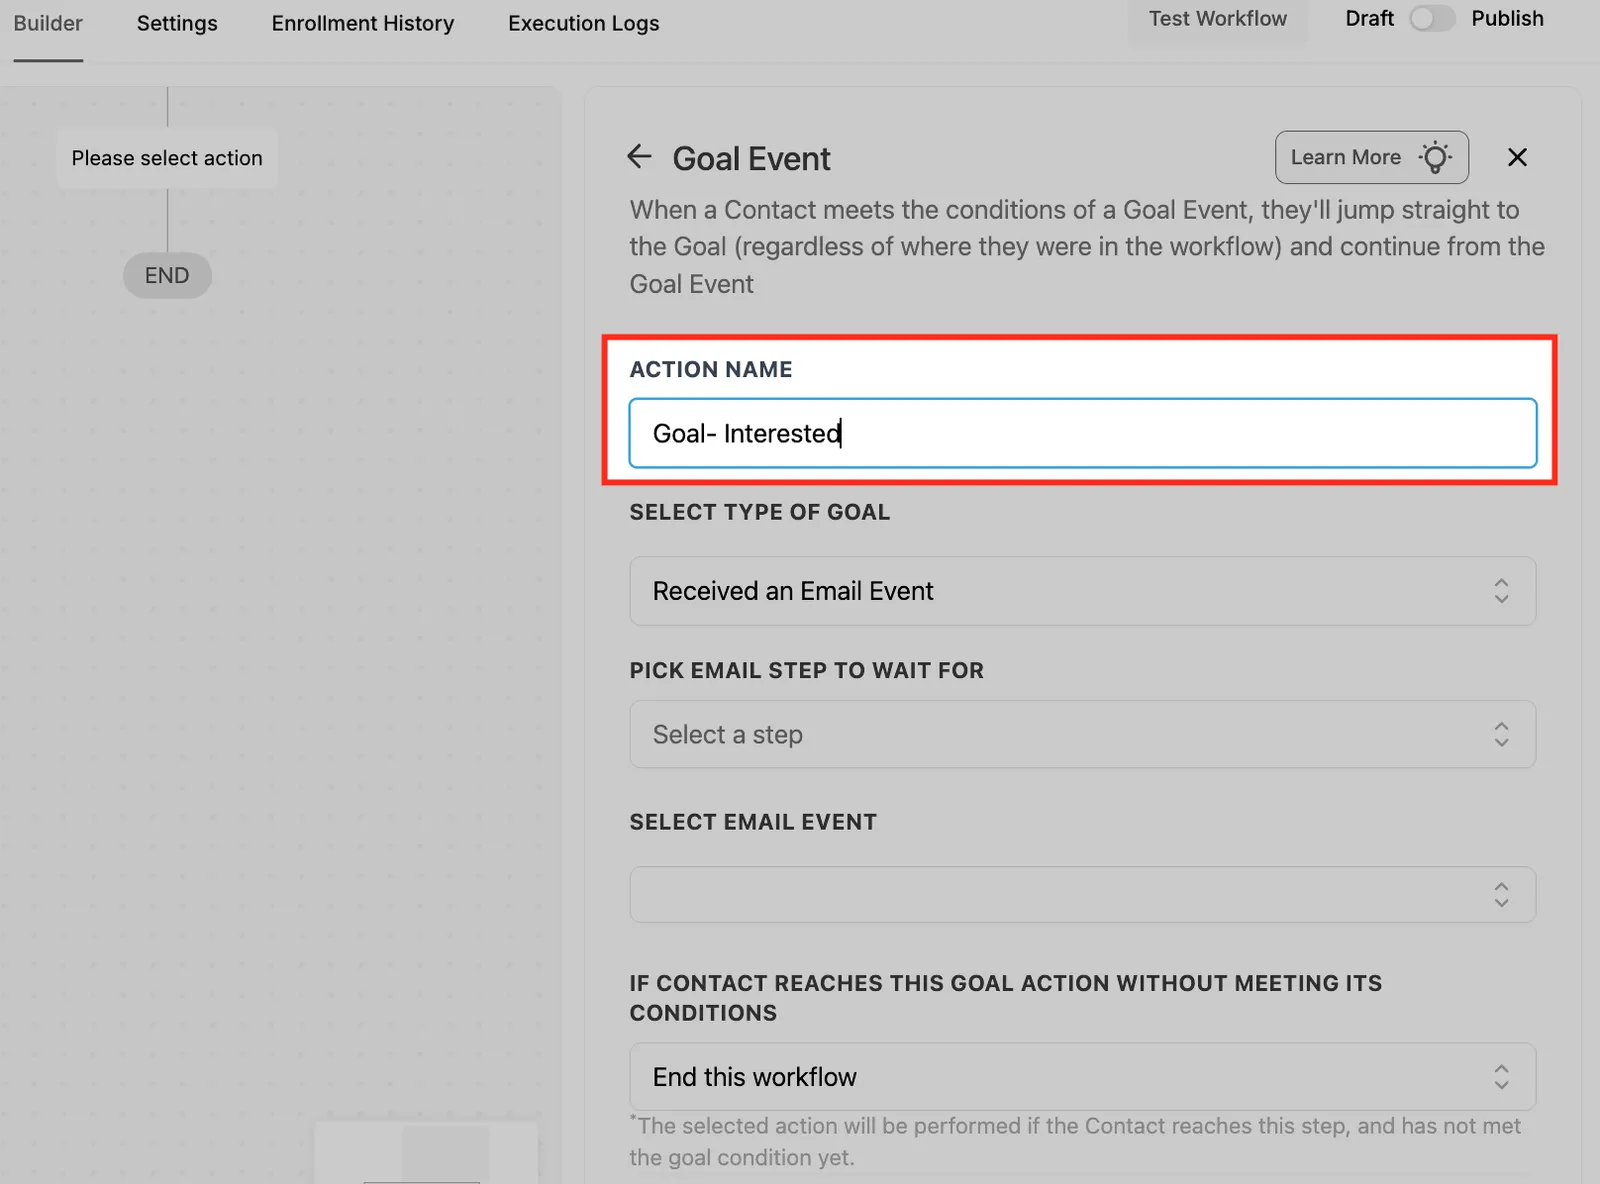The width and height of the screenshot is (1600, 1184).
Task: Click the Learn More button
Action: point(1371,157)
